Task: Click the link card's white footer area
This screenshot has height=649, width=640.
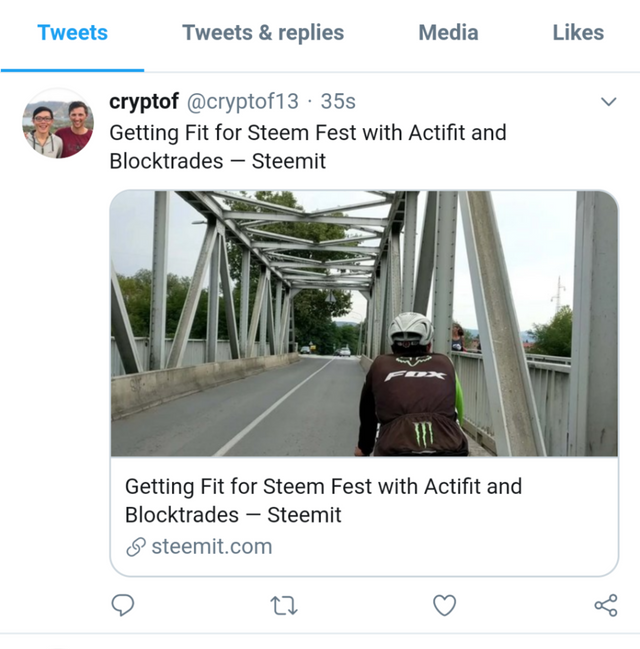Action: point(364,516)
